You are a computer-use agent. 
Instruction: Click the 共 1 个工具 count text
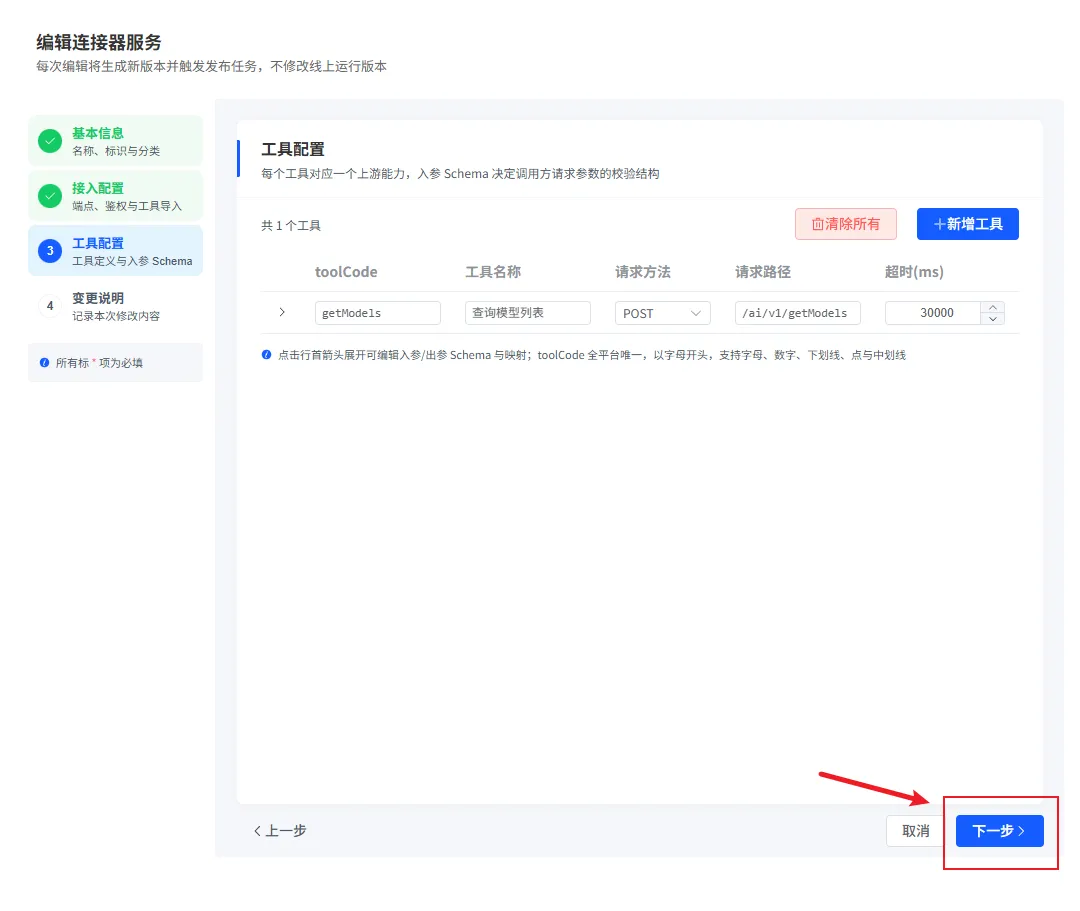(x=291, y=225)
